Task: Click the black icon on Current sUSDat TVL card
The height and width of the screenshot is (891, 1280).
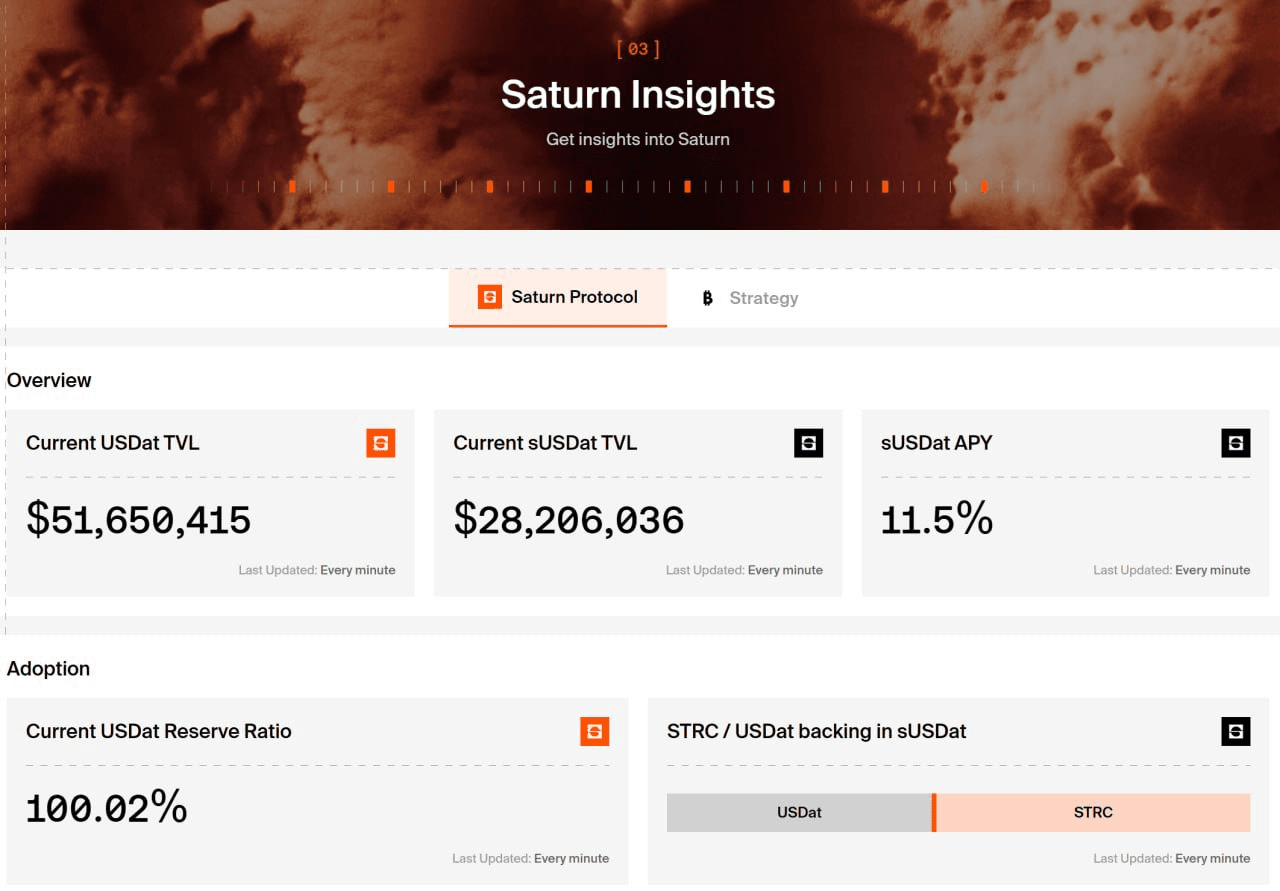Action: (808, 443)
